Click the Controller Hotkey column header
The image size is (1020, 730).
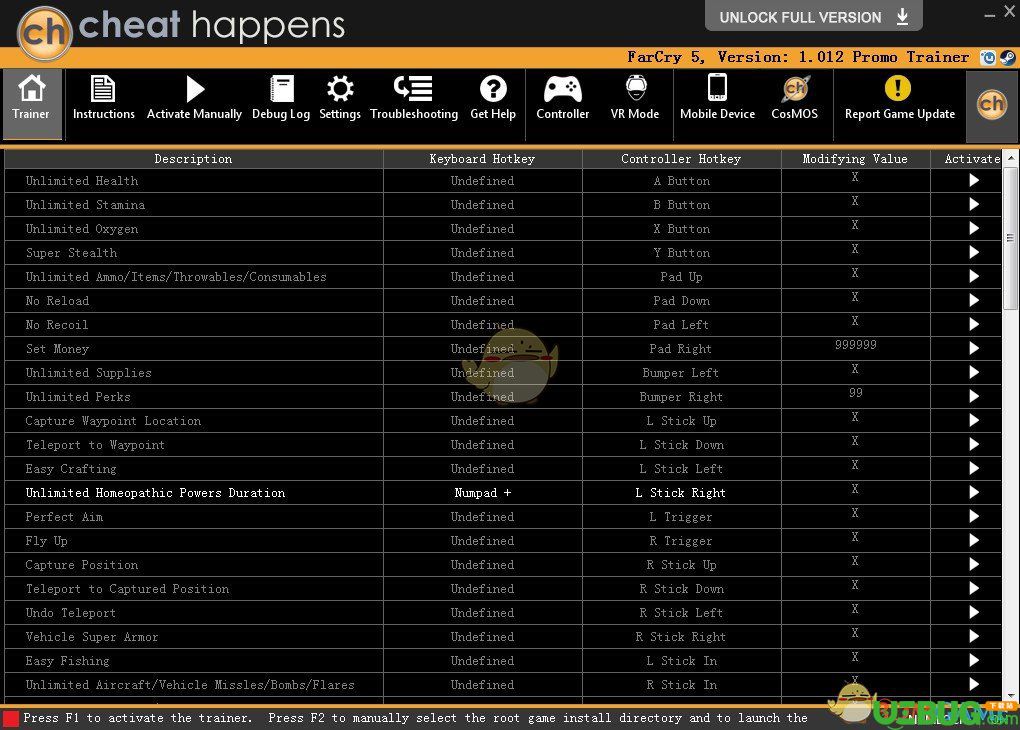point(681,159)
